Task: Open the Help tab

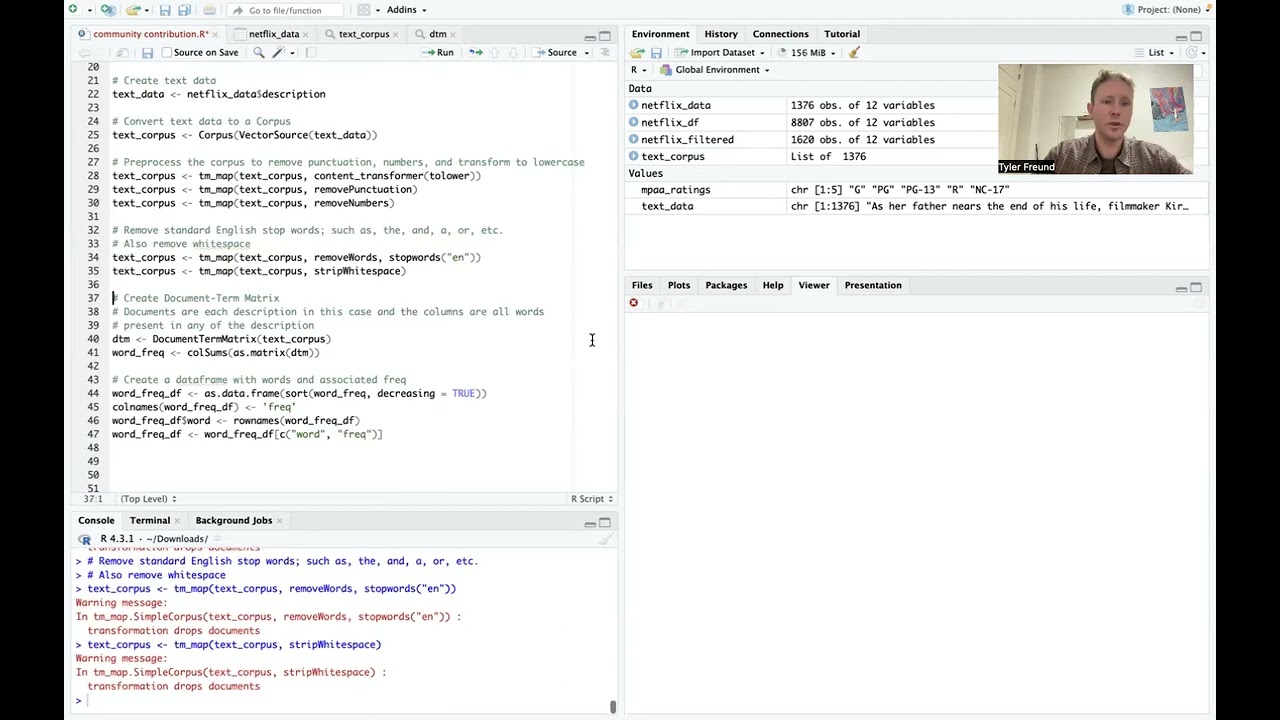Action: (773, 285)
